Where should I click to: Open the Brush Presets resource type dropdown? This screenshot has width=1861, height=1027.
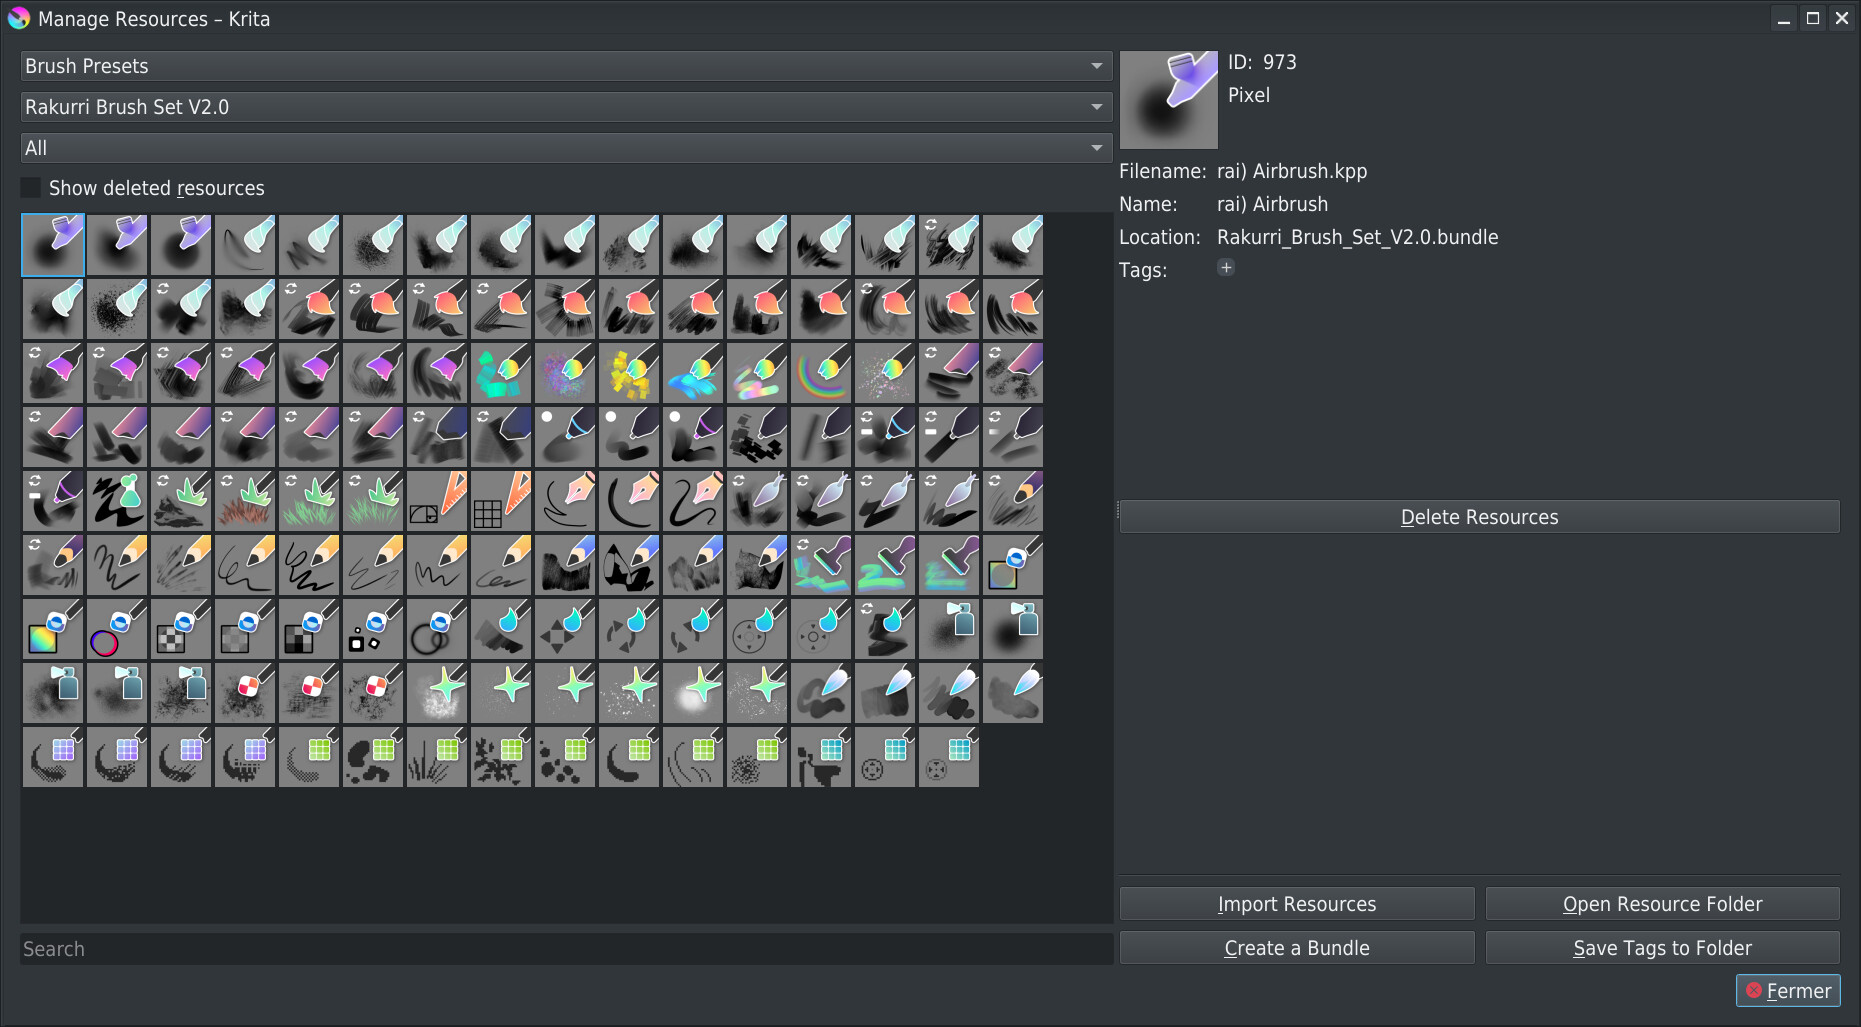[566, 66]
